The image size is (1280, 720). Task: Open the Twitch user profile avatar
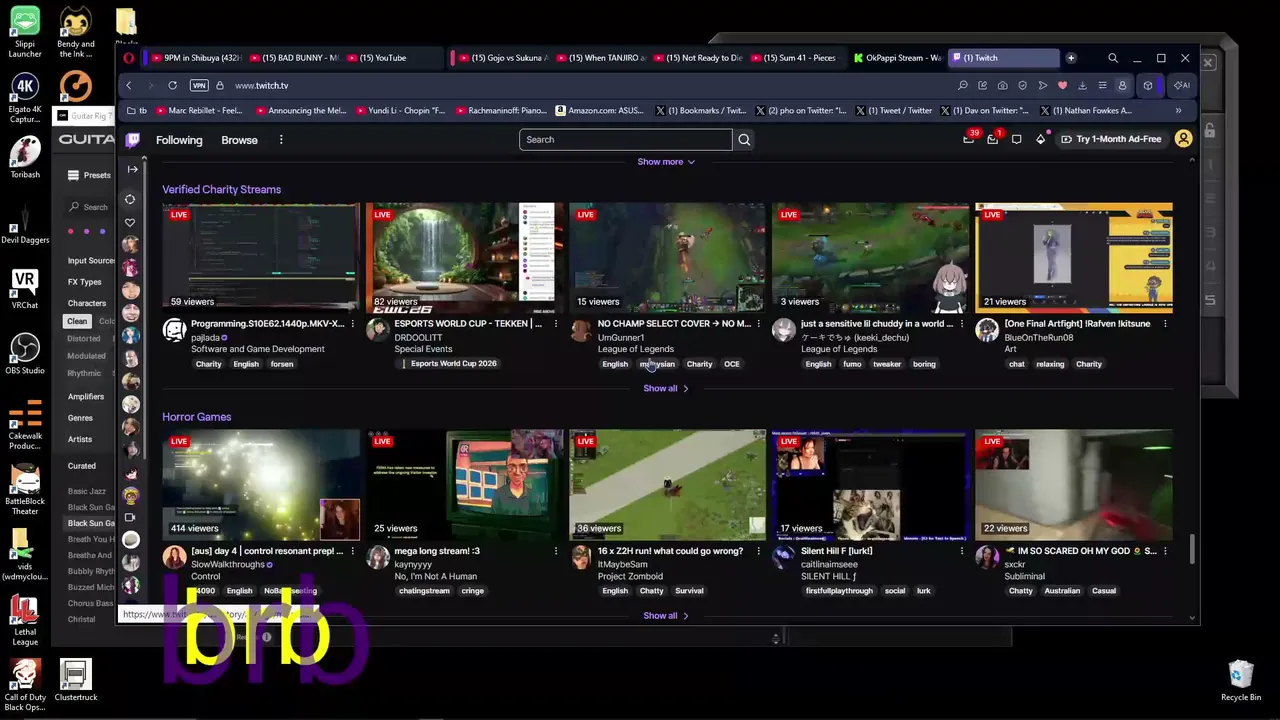(x=1183, y=139)
